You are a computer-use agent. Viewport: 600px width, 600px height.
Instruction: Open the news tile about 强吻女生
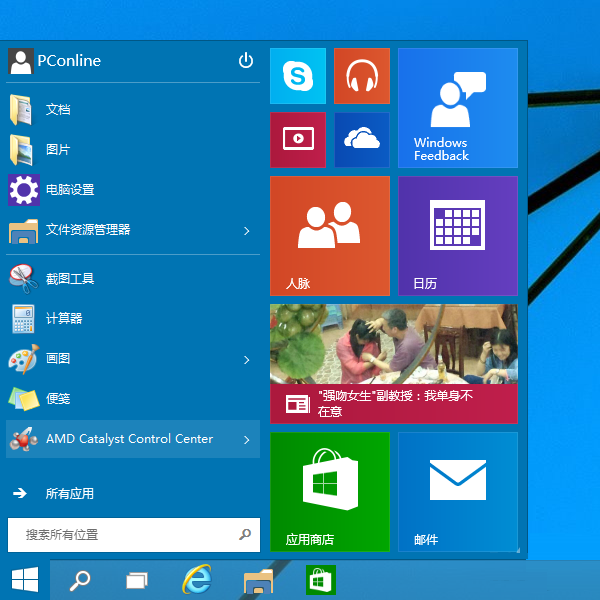394,364
